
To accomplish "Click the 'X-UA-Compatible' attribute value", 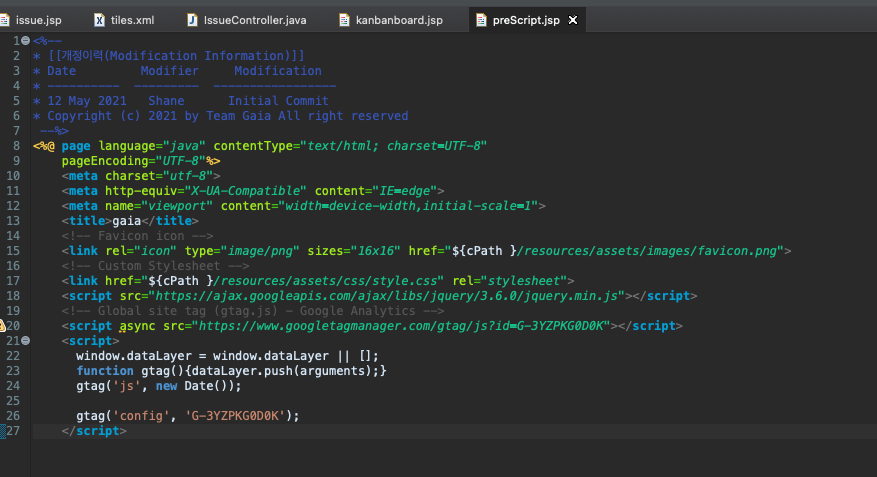I will tap(246, 191).
